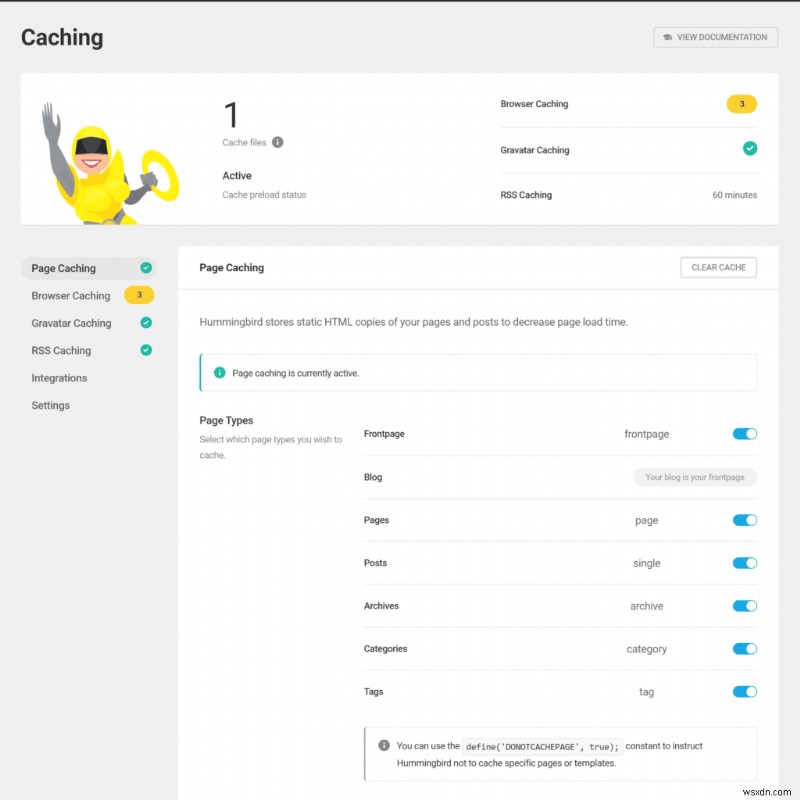Click the info icon in active caching notice
Viewport: 800px width, 800px height.
point(219,372)
